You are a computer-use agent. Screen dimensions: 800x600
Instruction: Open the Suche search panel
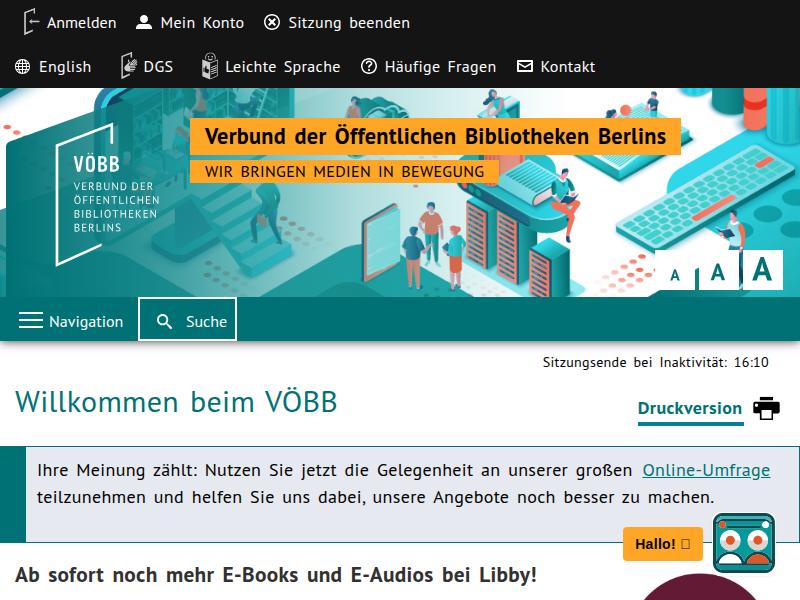click(187, 319)
